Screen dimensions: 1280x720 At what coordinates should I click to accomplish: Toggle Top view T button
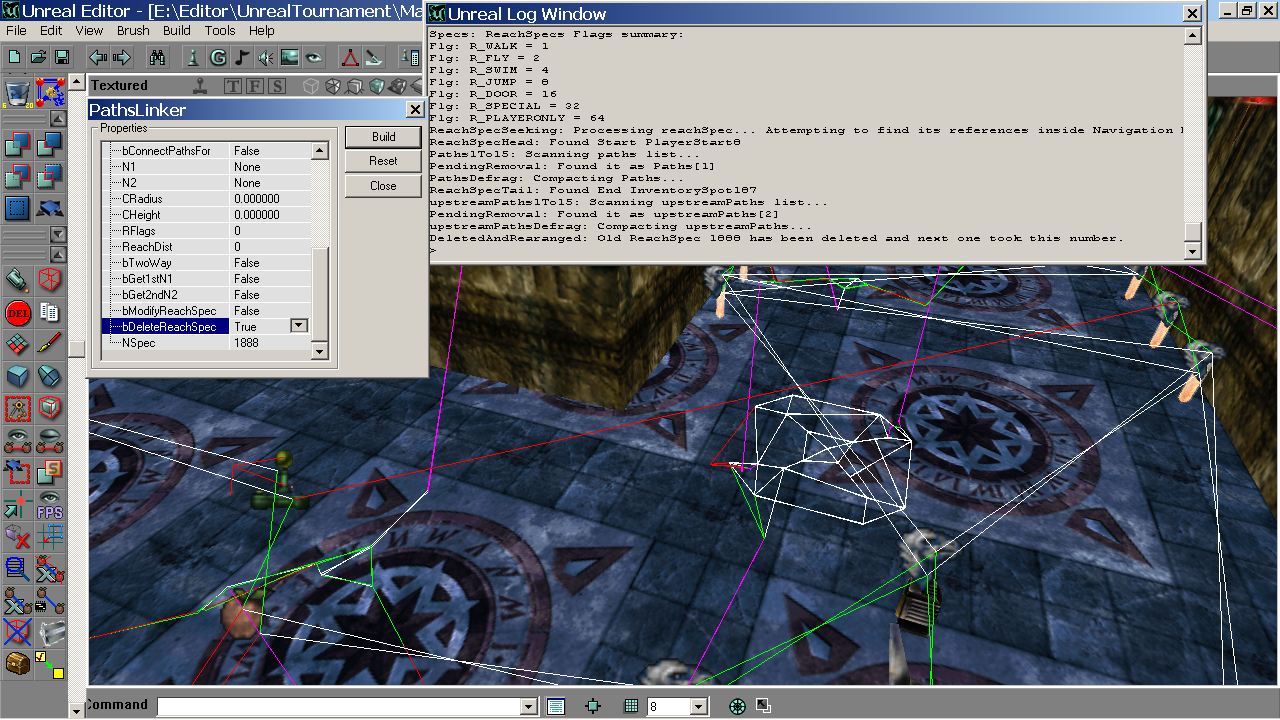pos(233,86)
